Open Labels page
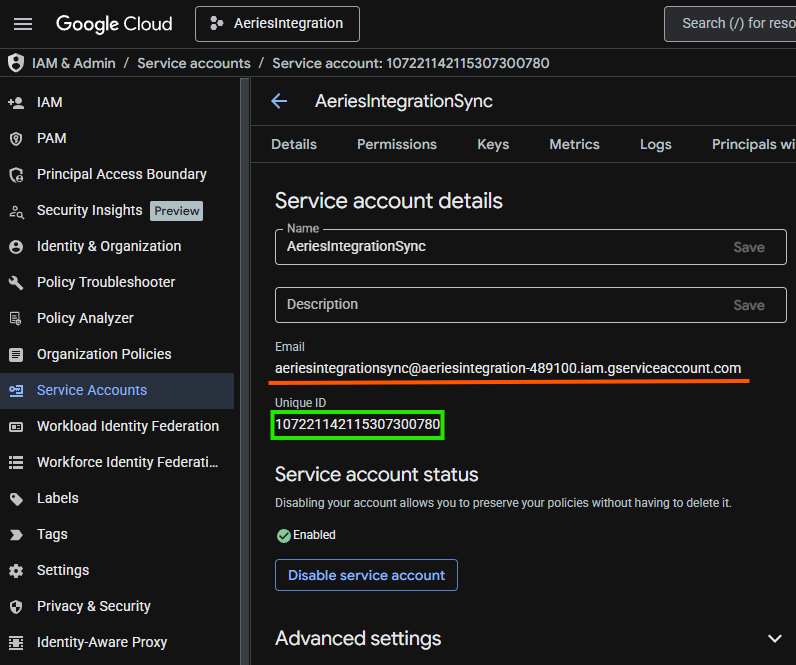This screenshot has height=665, width=796. pos(58,499)
